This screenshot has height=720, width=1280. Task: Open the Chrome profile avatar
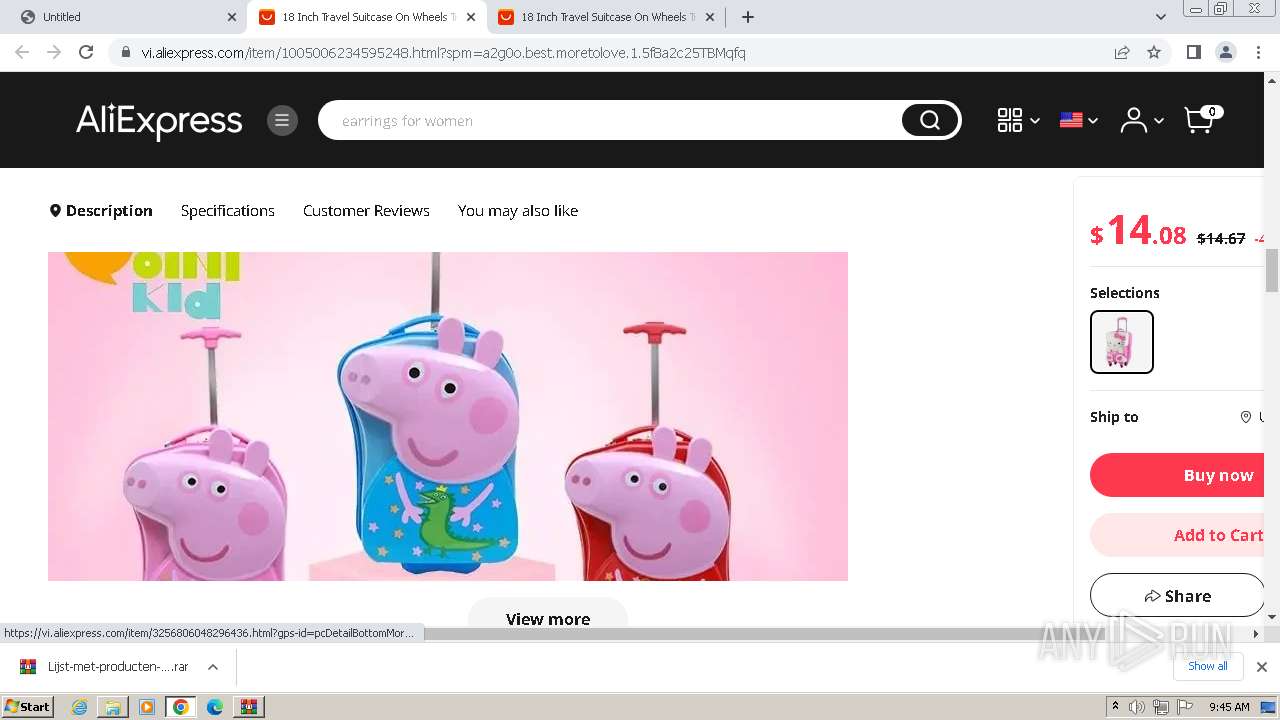pos(1225,52)
